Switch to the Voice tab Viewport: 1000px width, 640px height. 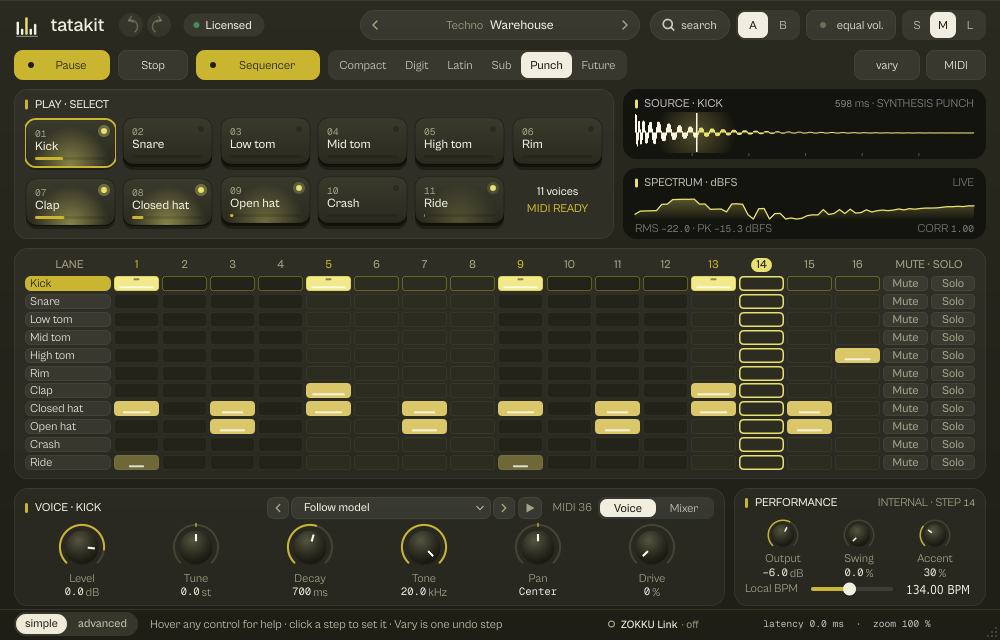pos(628,508)
